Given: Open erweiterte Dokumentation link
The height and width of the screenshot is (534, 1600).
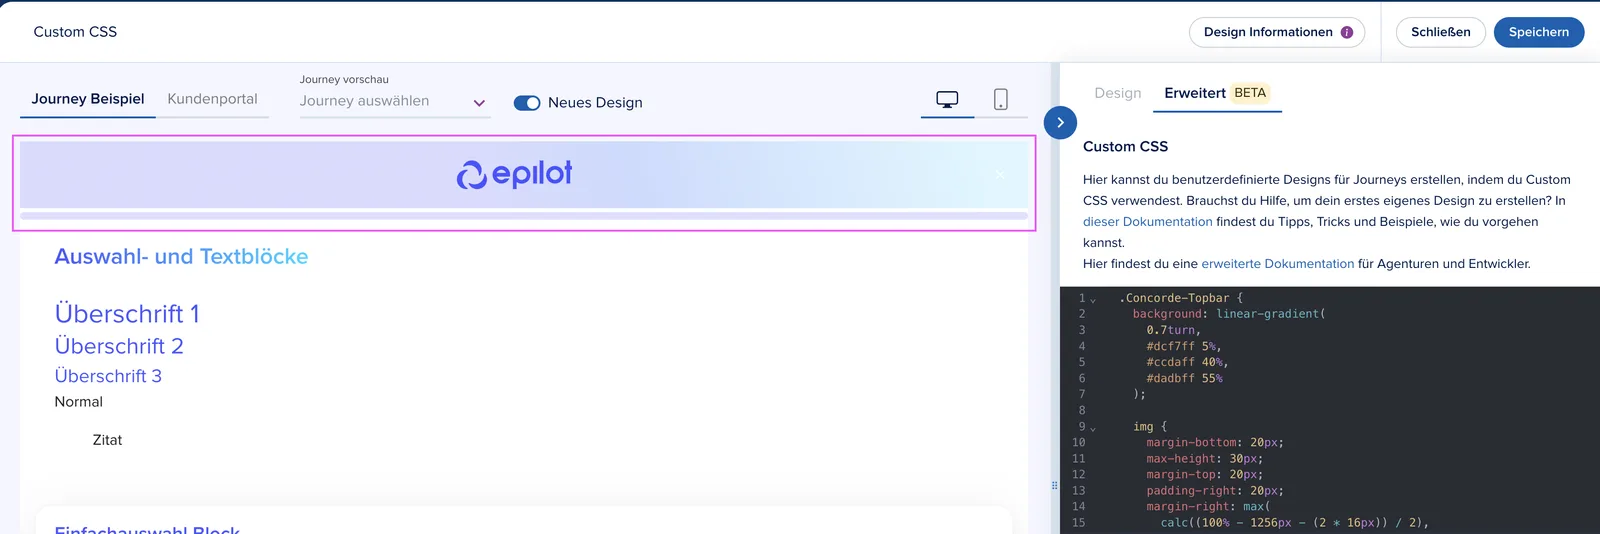Looking at the screenshot, I should [x=1277, y=264].
